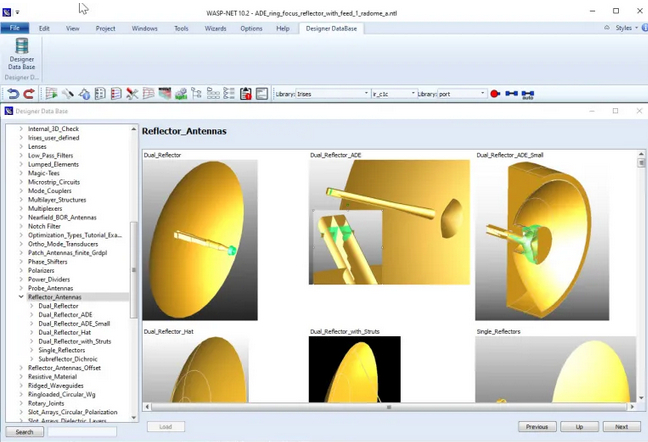Click the Undo arrow in the toolbar

point(13,94)
